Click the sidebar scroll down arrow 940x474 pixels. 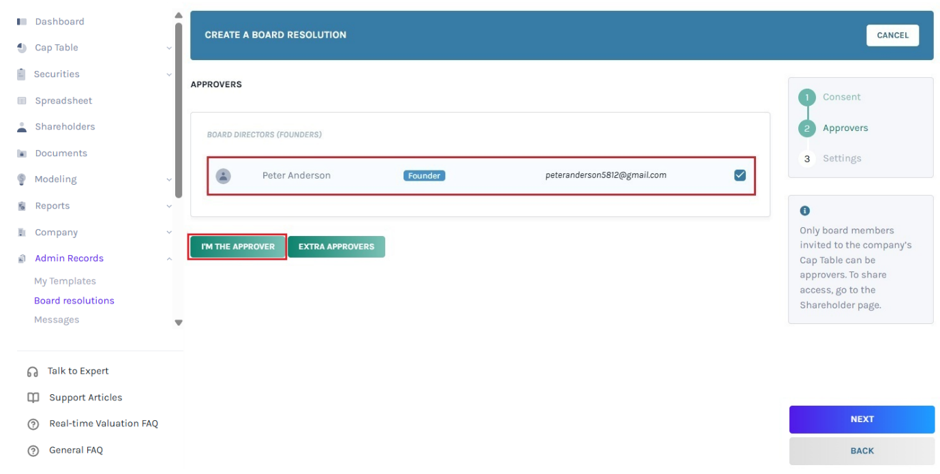[178, 322]
